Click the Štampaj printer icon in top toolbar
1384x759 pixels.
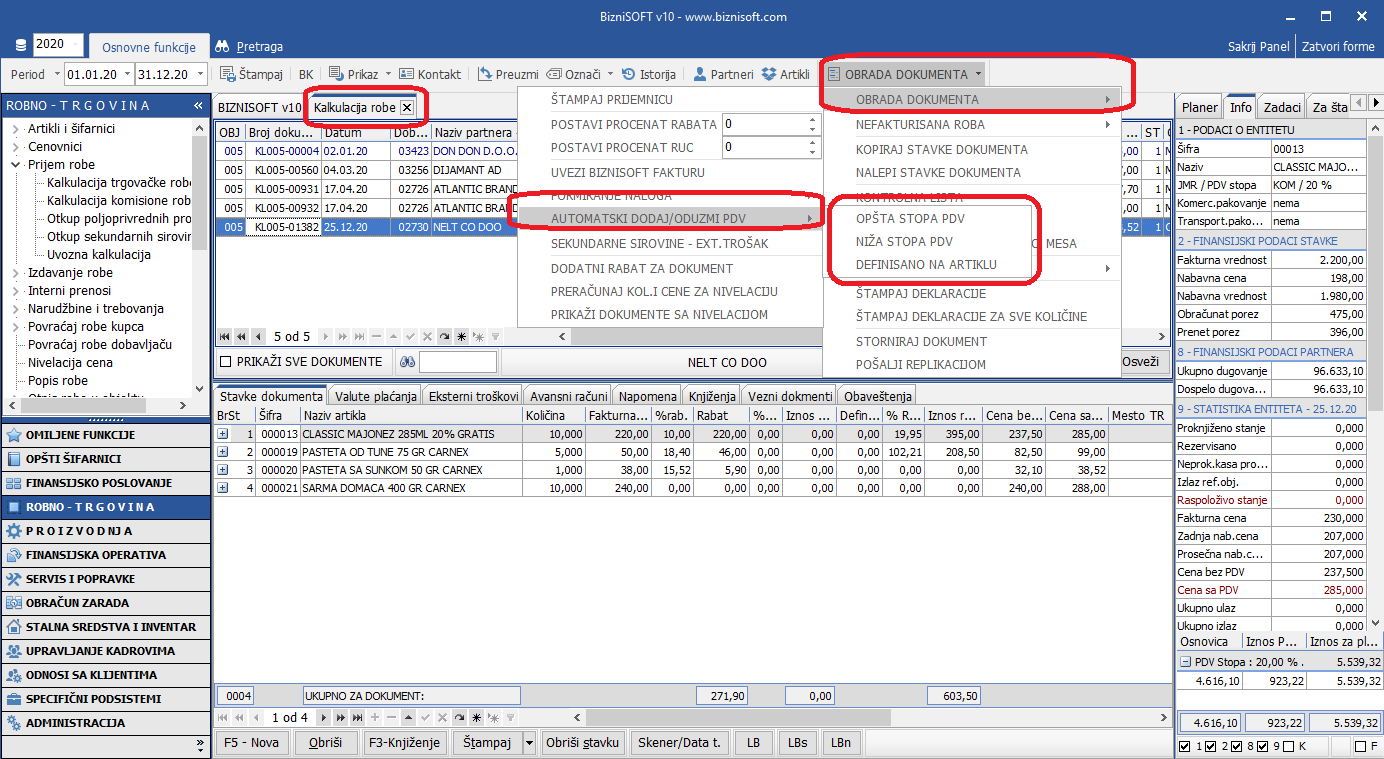coord(227,74)
